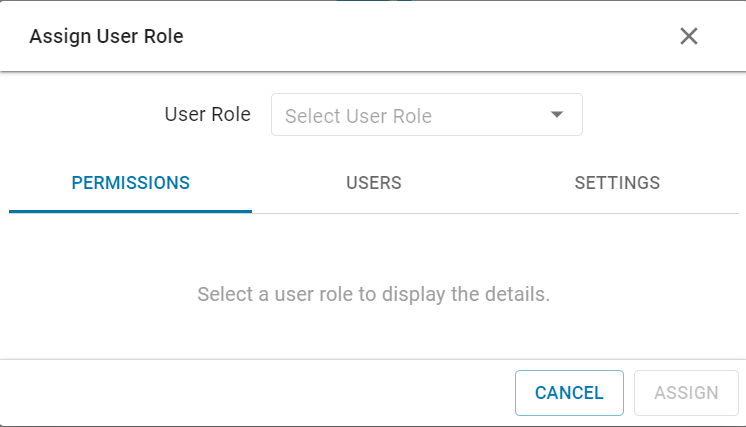Close the Assign User Role dialog
Image resolution: width=746 pixels, height=427 pixels.
pos(689,37)
